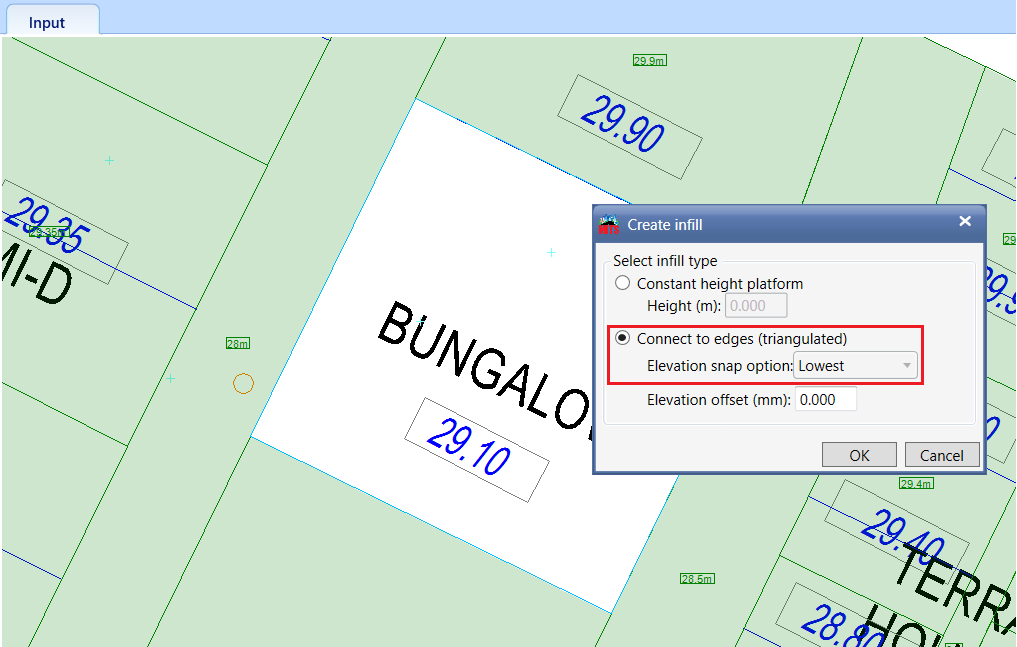Viewport: 1017px width, 647px height.
Task: Click the Height (m) input field
Action: pos(756,305)
